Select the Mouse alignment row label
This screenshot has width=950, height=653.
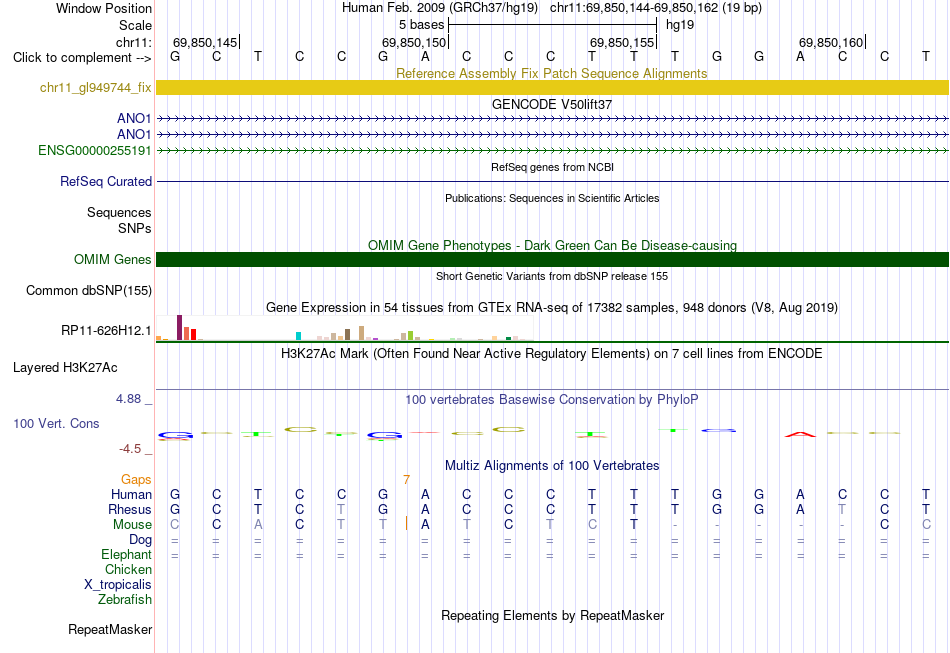(x=132, y=525)
